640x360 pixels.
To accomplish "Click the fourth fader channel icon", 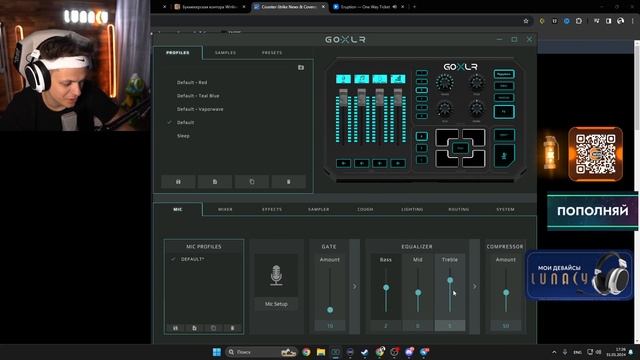I will 398,79.
